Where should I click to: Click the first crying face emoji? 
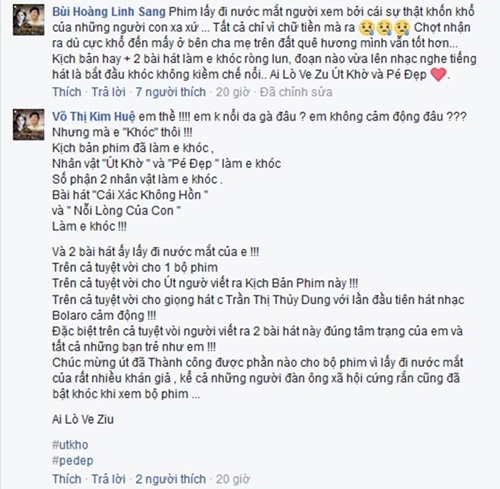click(367, 29)
